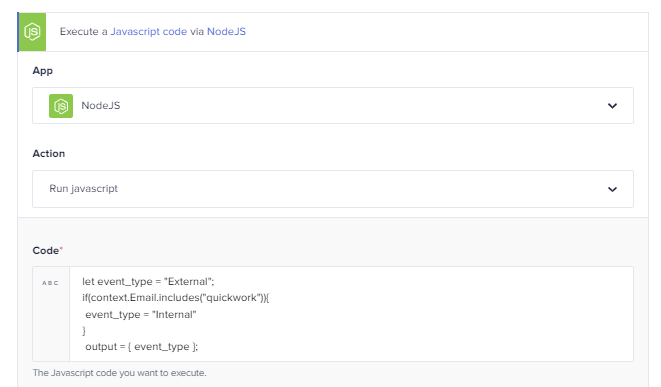Expand the App dropdown chevron
The height and width of the screenshot is (387, 661).
612,106
